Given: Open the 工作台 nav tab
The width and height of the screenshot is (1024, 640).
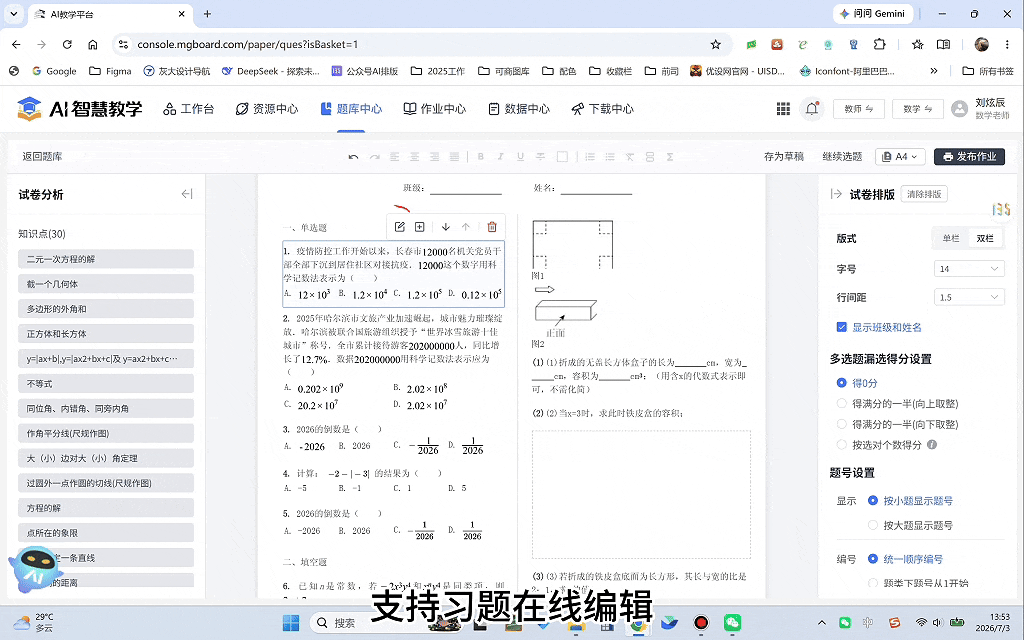Looking at the screenshot, I should (189, 109).
